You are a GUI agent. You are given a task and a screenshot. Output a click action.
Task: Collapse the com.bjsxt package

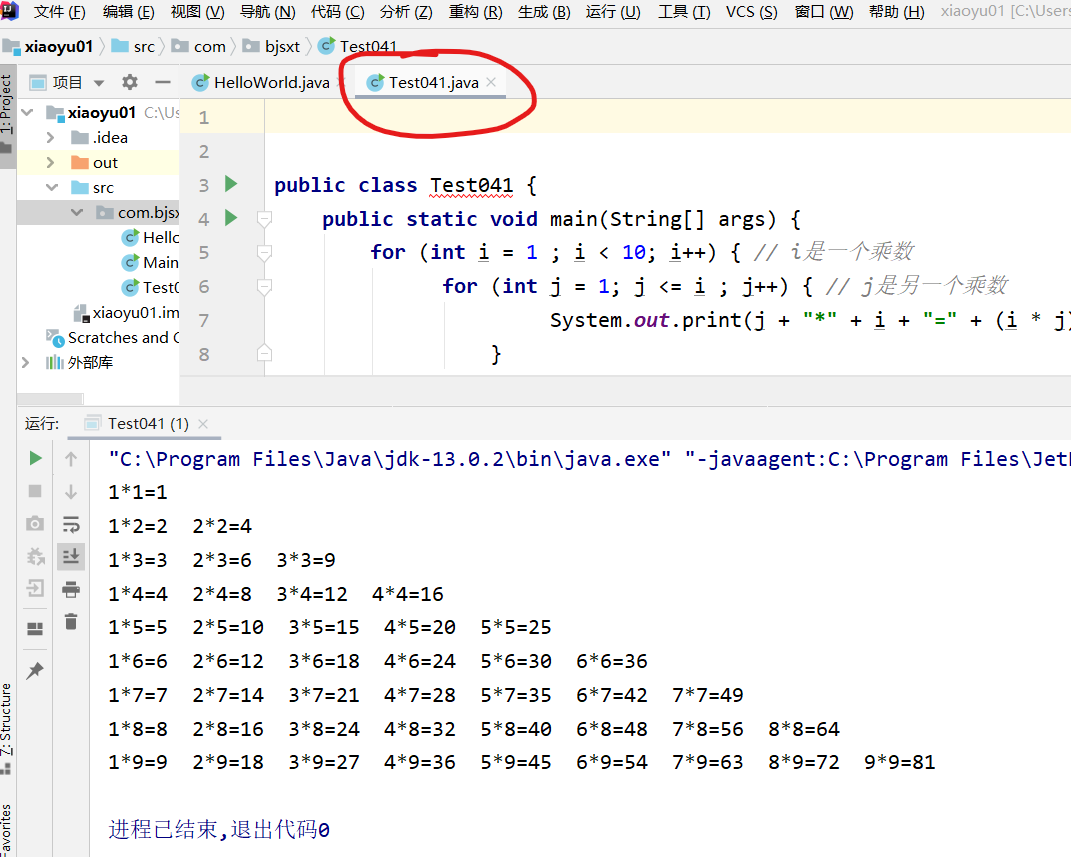click(x=76, y=212)
